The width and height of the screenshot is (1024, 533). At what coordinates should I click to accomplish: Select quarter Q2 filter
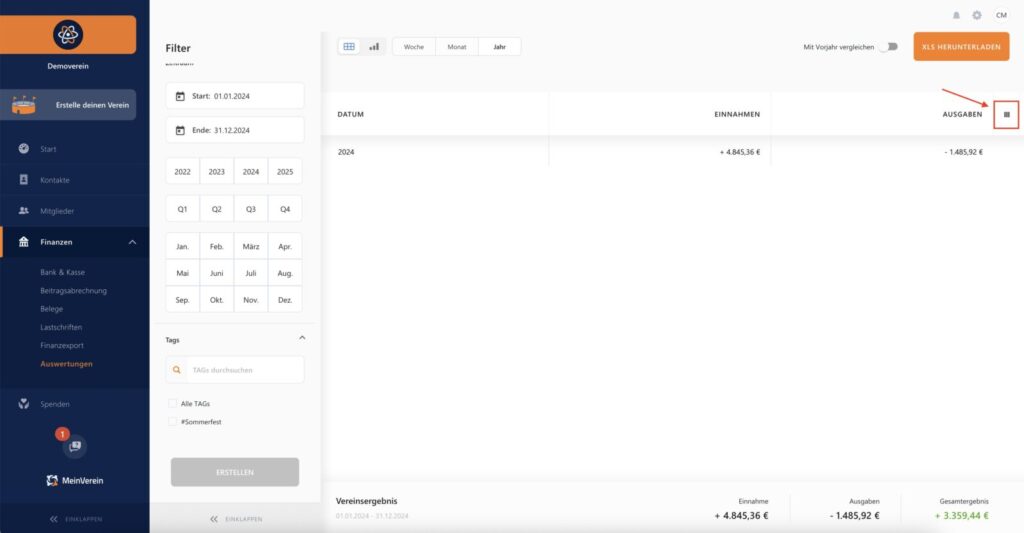coord(216,209)
